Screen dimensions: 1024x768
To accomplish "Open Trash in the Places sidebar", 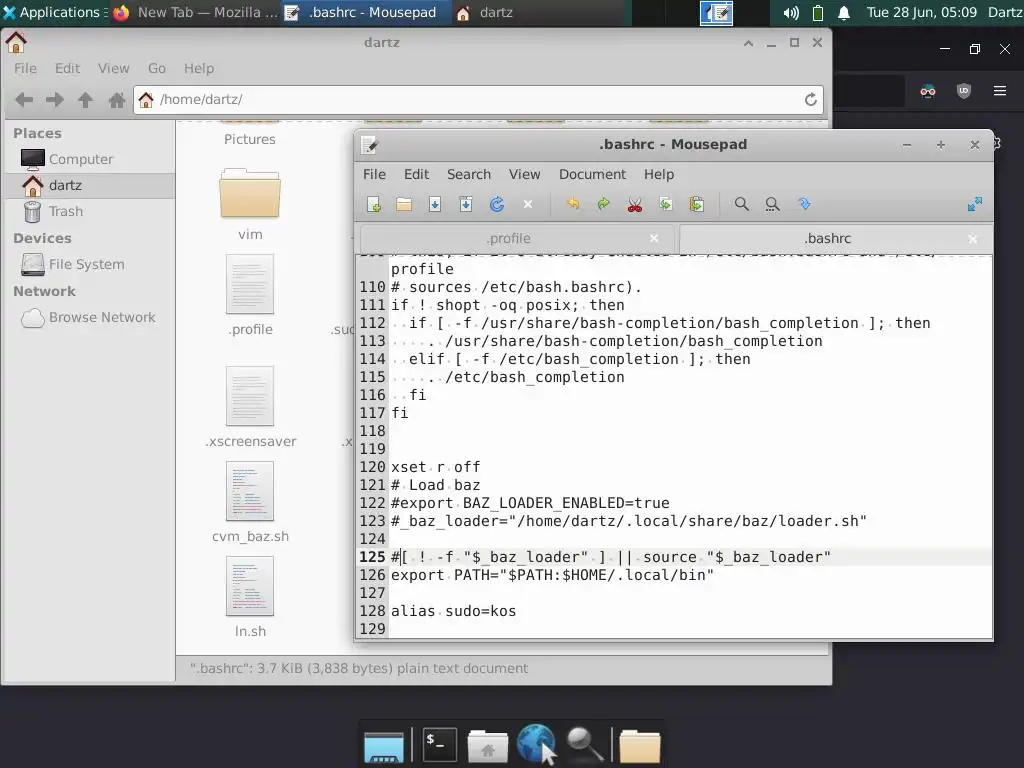I will [x=89, y=212].
